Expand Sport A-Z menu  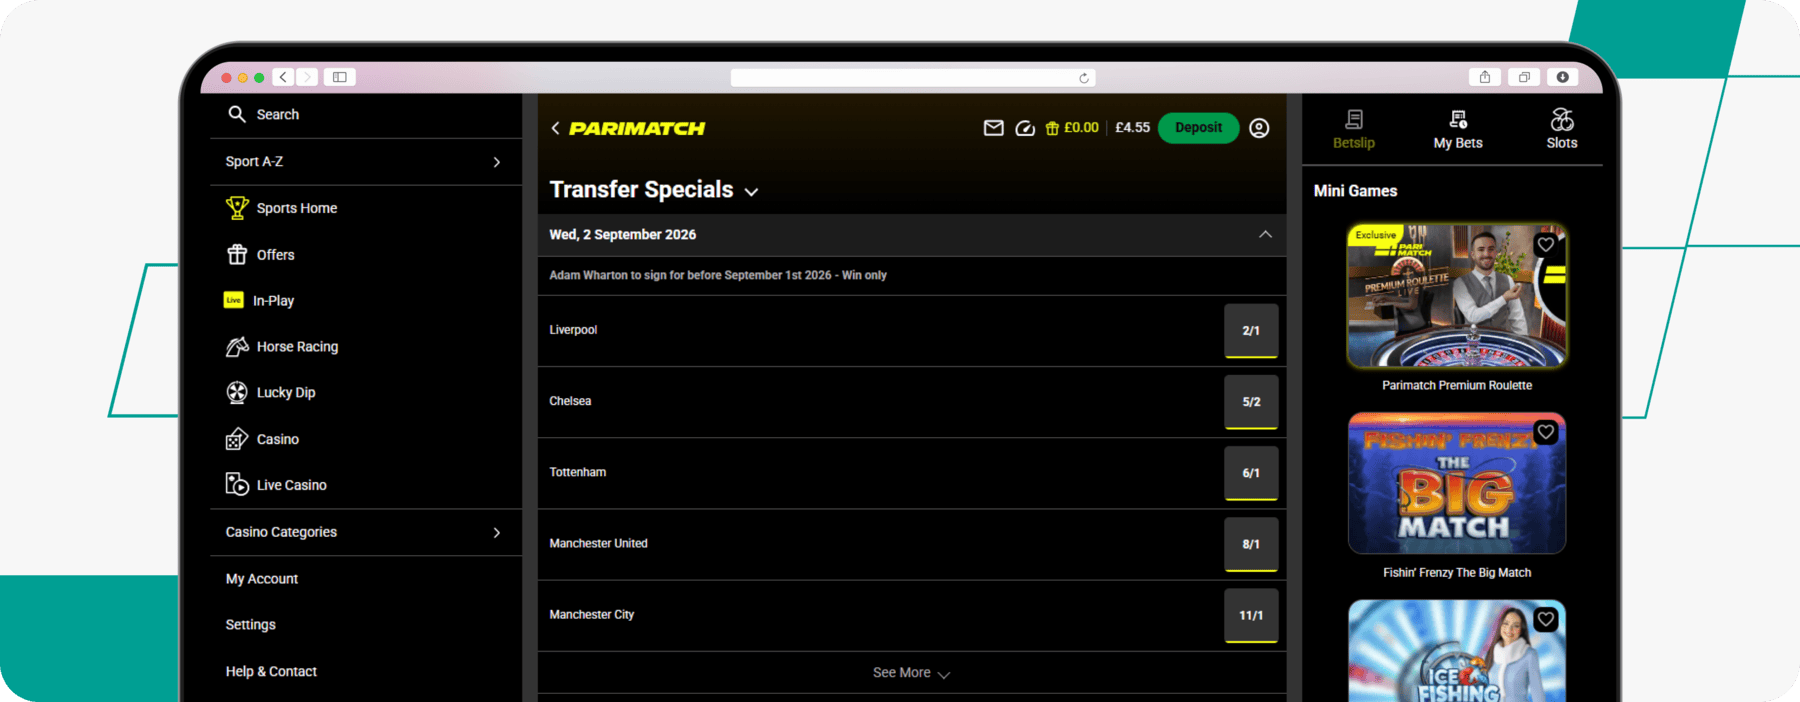pyautogui.click(x=366, y=161)
